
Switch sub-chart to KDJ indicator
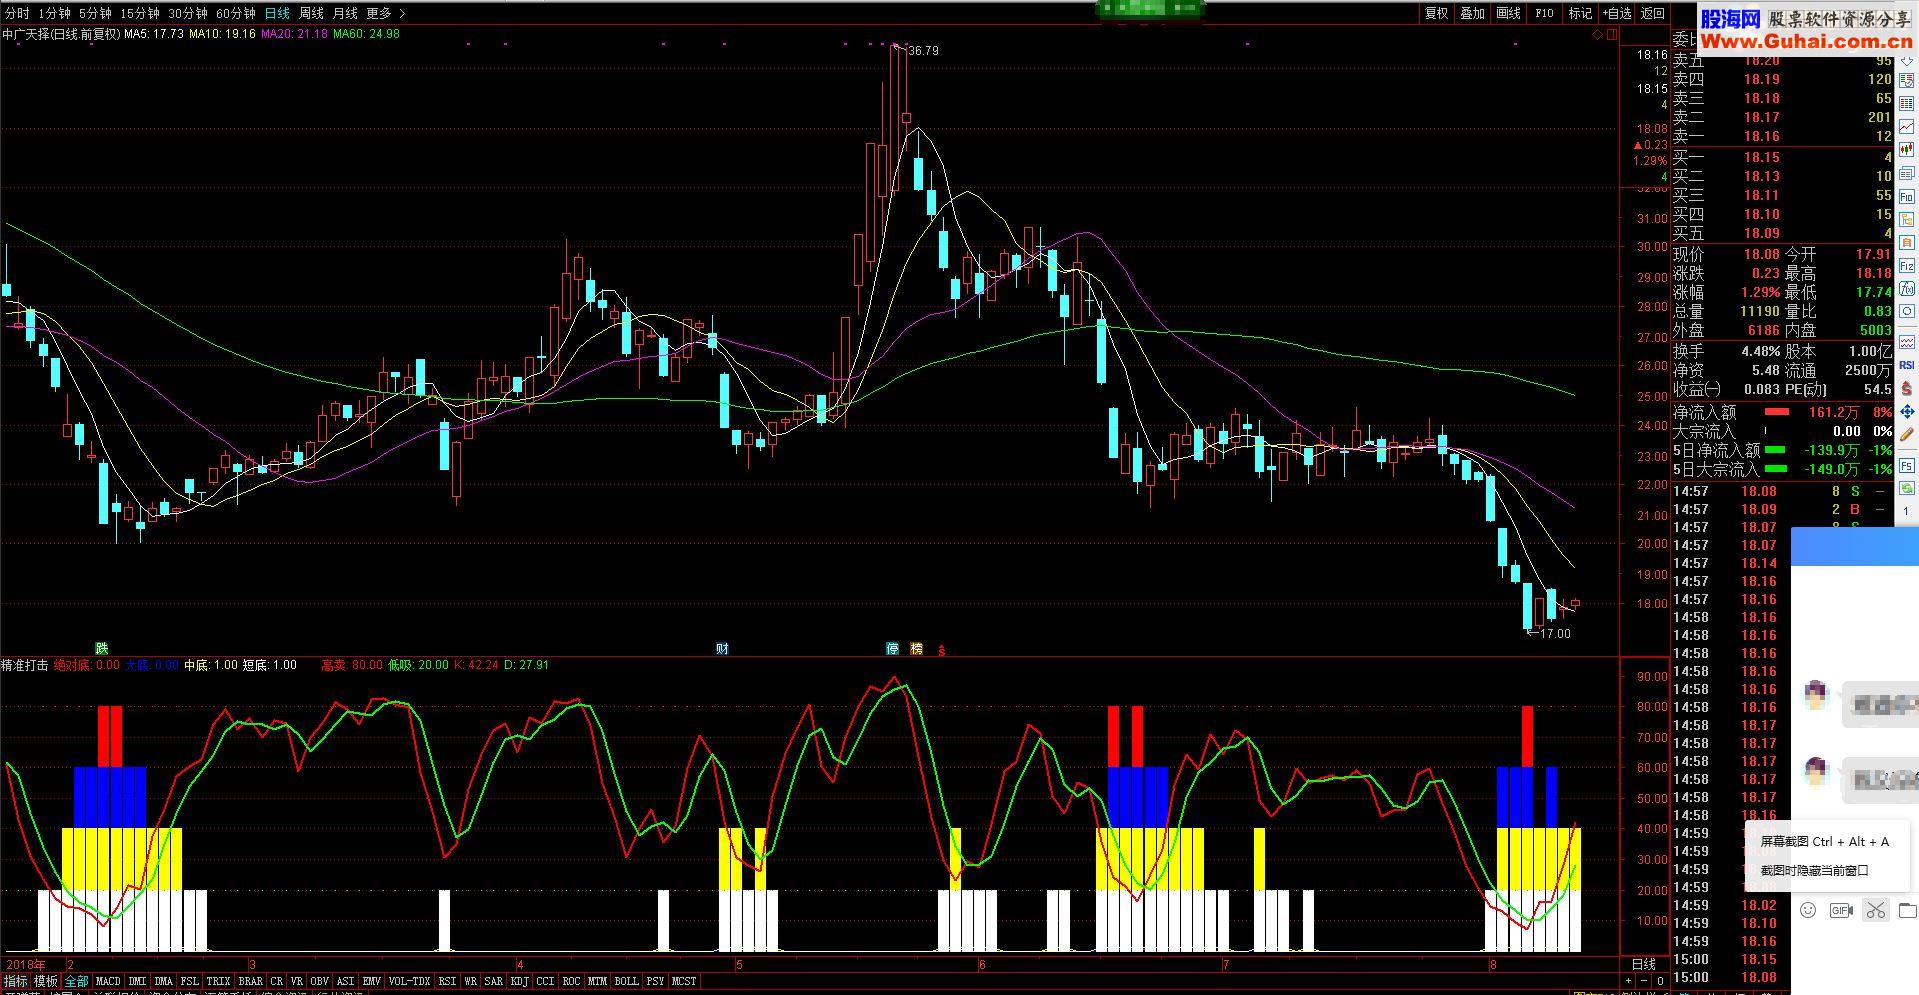520,982
